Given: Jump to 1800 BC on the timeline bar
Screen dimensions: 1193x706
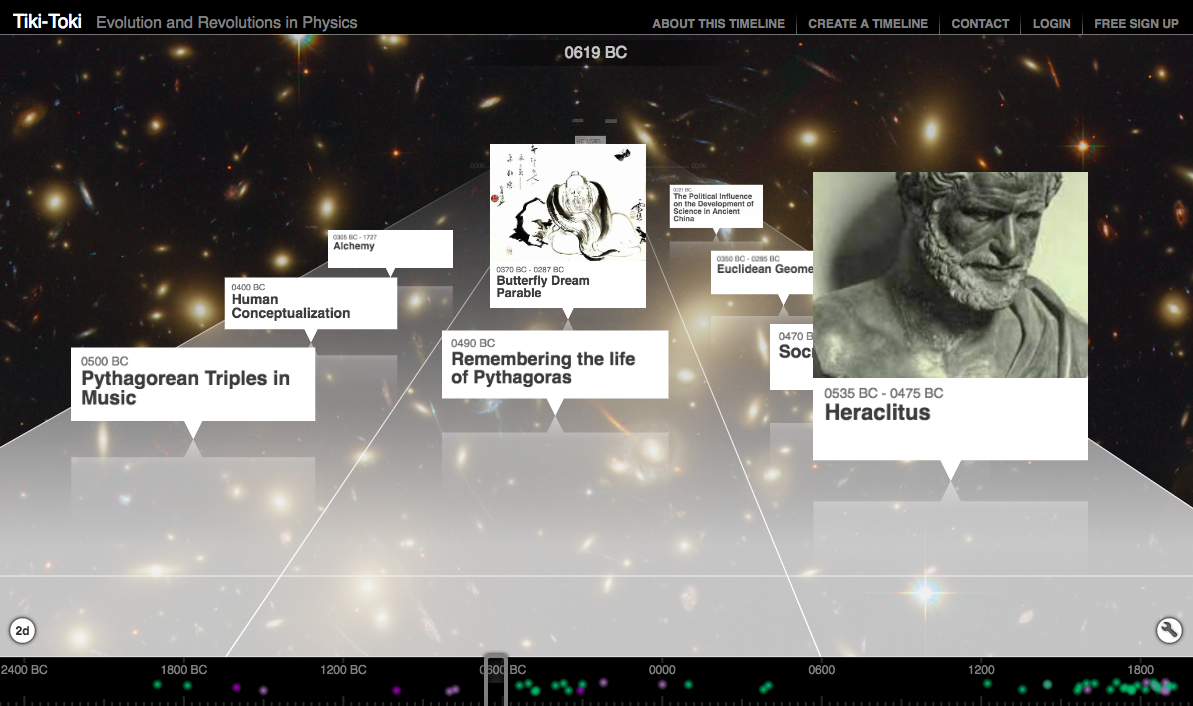Looking at the screenshot, I should (184, 670).
